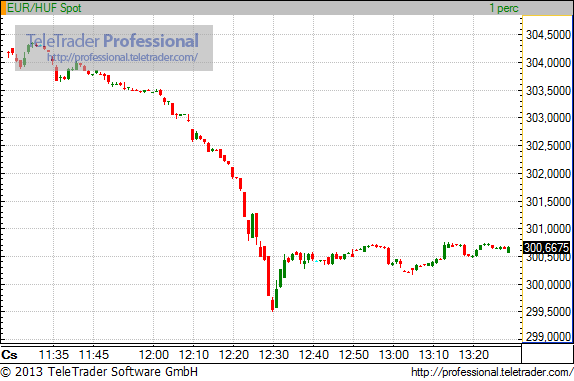574x381 pixels.
Task: Click the 12:40 time axis label
Action: pos(314,355)
